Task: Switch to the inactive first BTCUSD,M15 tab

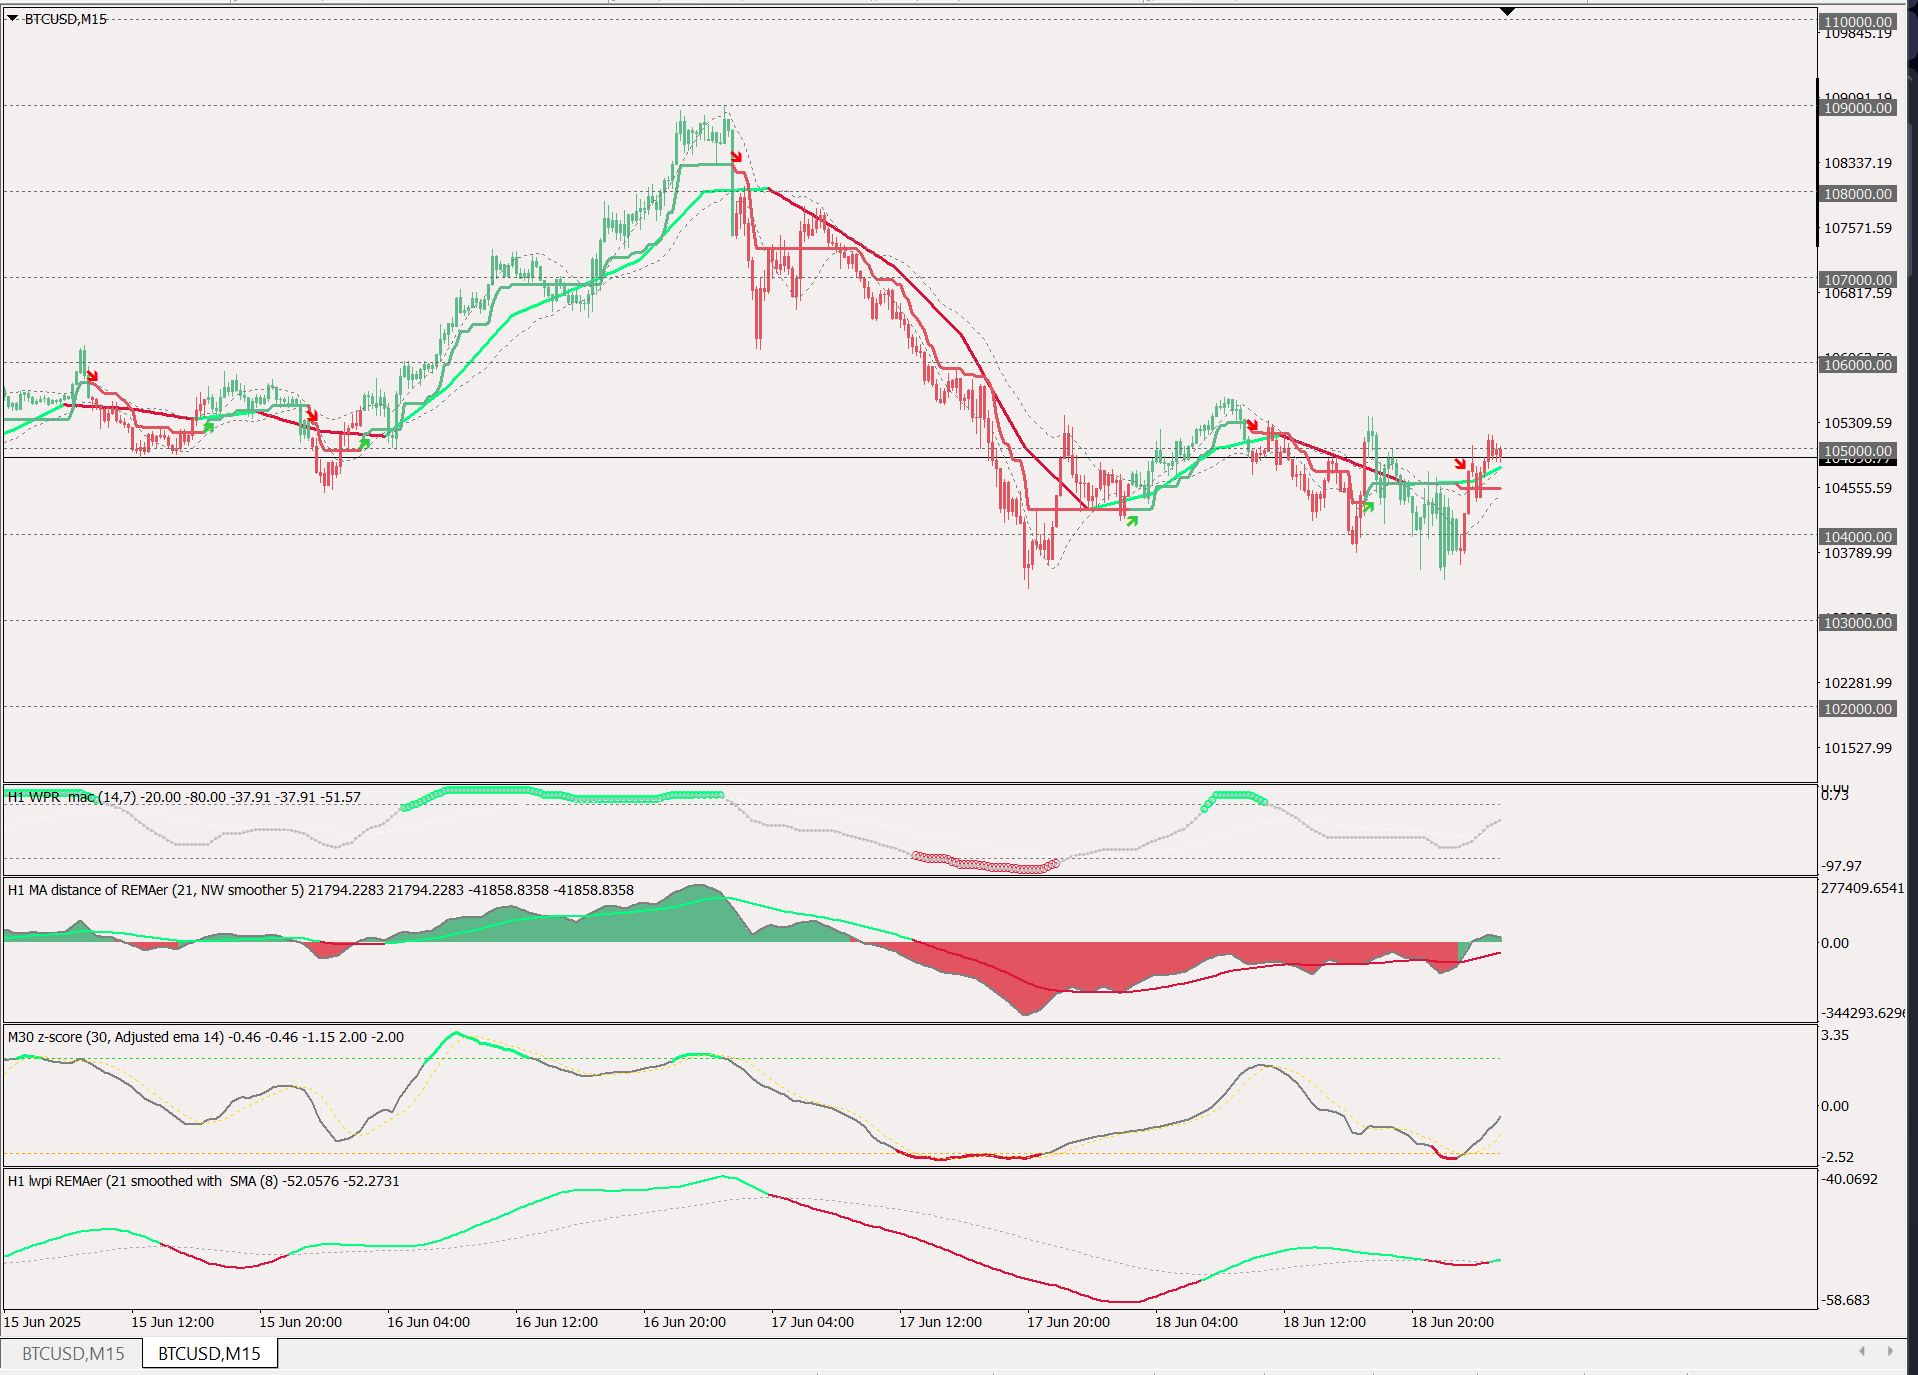Action: [x=73, y=1353]
